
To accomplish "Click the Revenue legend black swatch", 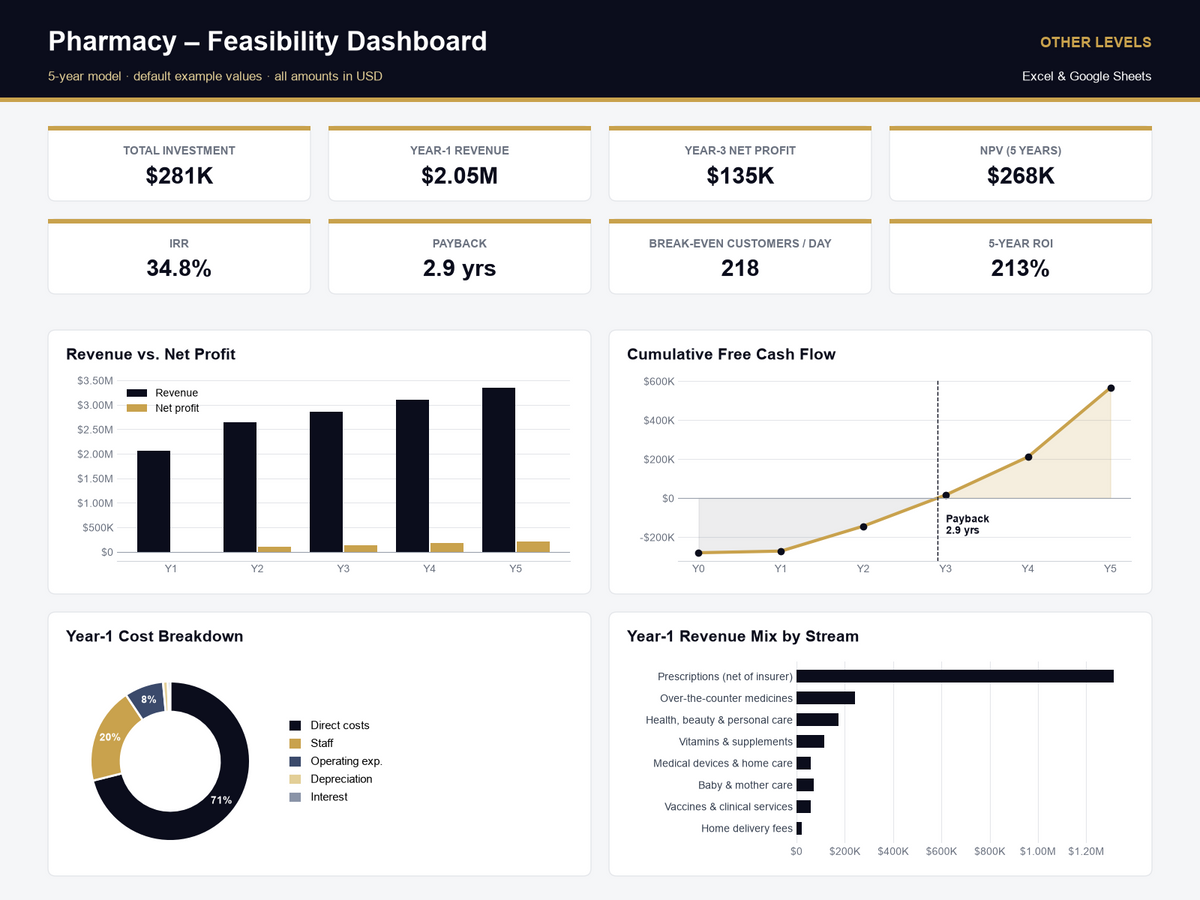I will point(137,393).
